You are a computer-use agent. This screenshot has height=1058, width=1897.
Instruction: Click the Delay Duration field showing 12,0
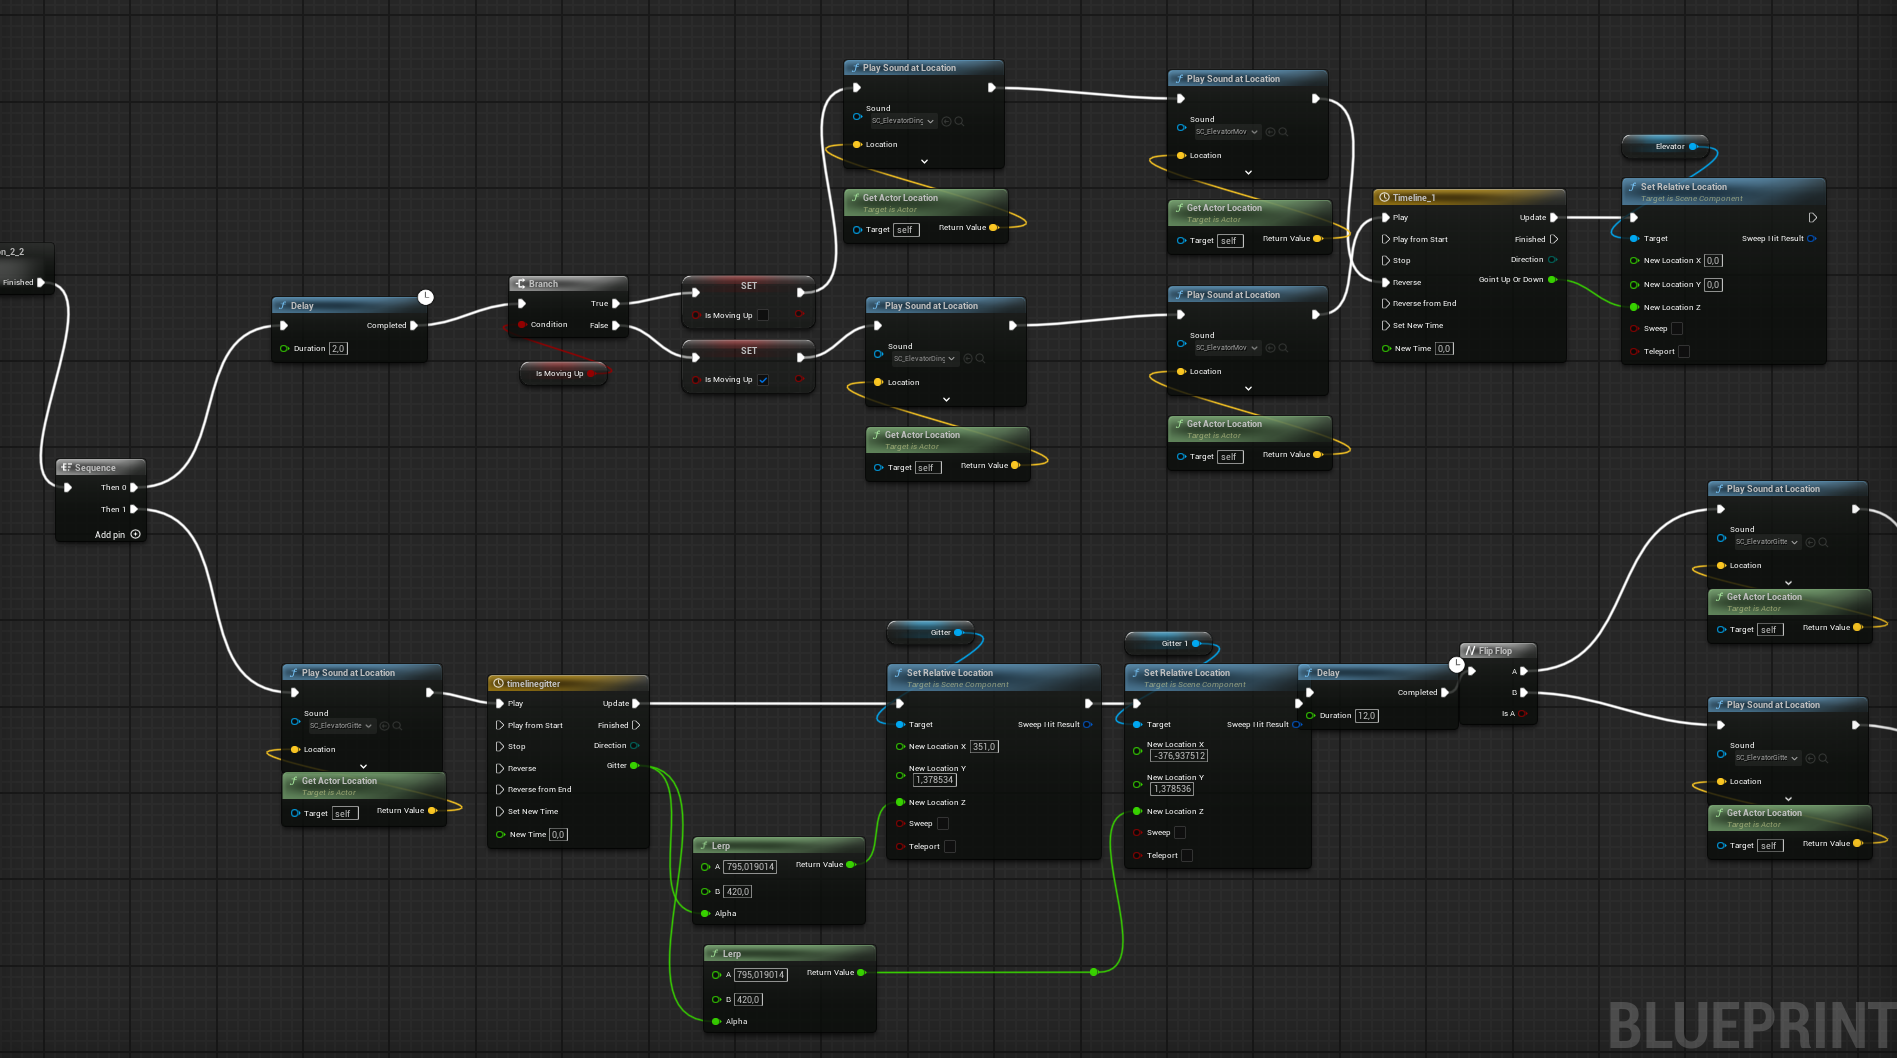pyautogui.click(x=1367, y=716)
